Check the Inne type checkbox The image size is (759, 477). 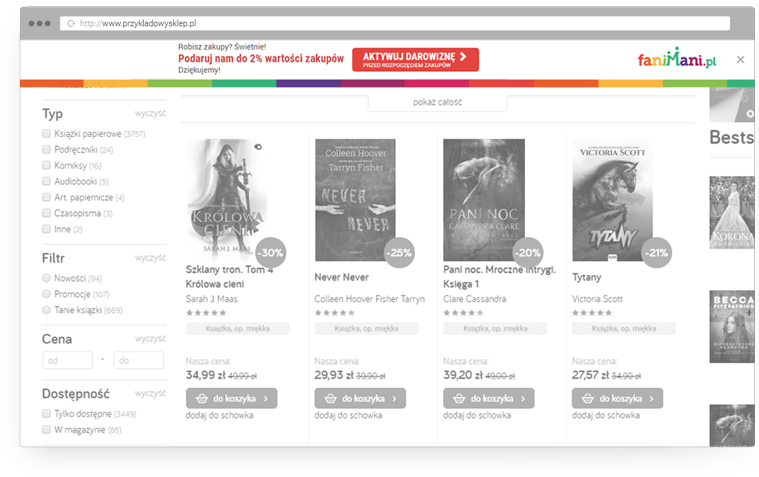46,229
